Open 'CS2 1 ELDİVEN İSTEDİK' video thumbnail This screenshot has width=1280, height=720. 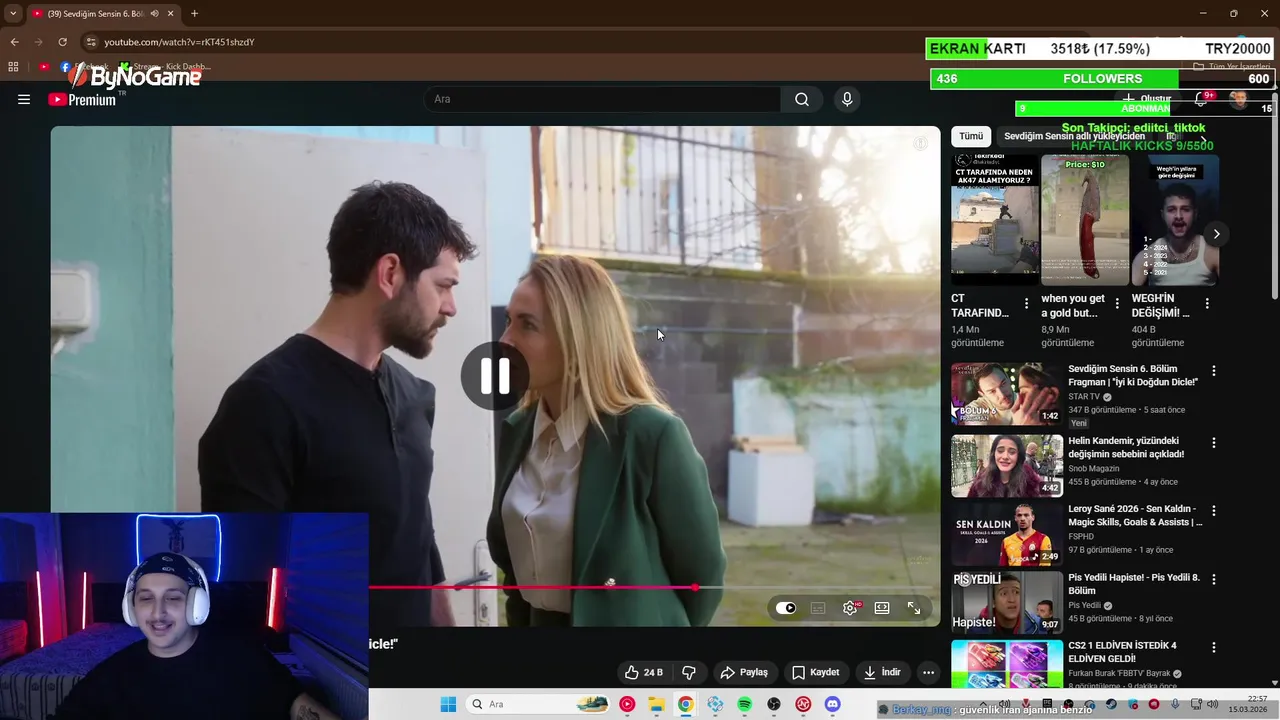[1007, 664]
